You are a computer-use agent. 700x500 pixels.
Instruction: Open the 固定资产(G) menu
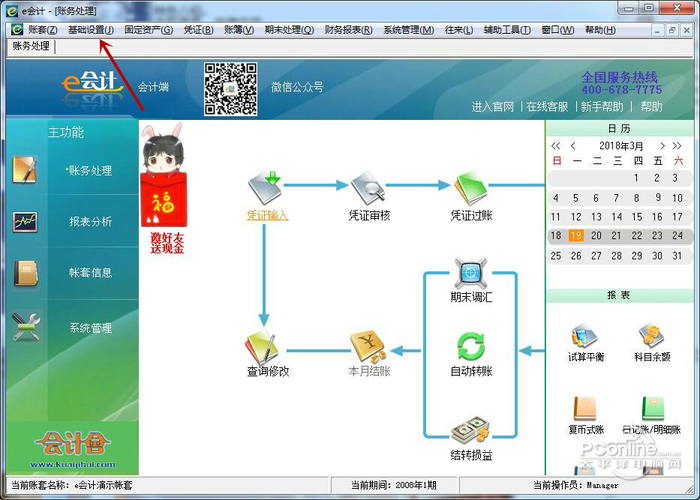pyautogui.click(x=149, y=30)
